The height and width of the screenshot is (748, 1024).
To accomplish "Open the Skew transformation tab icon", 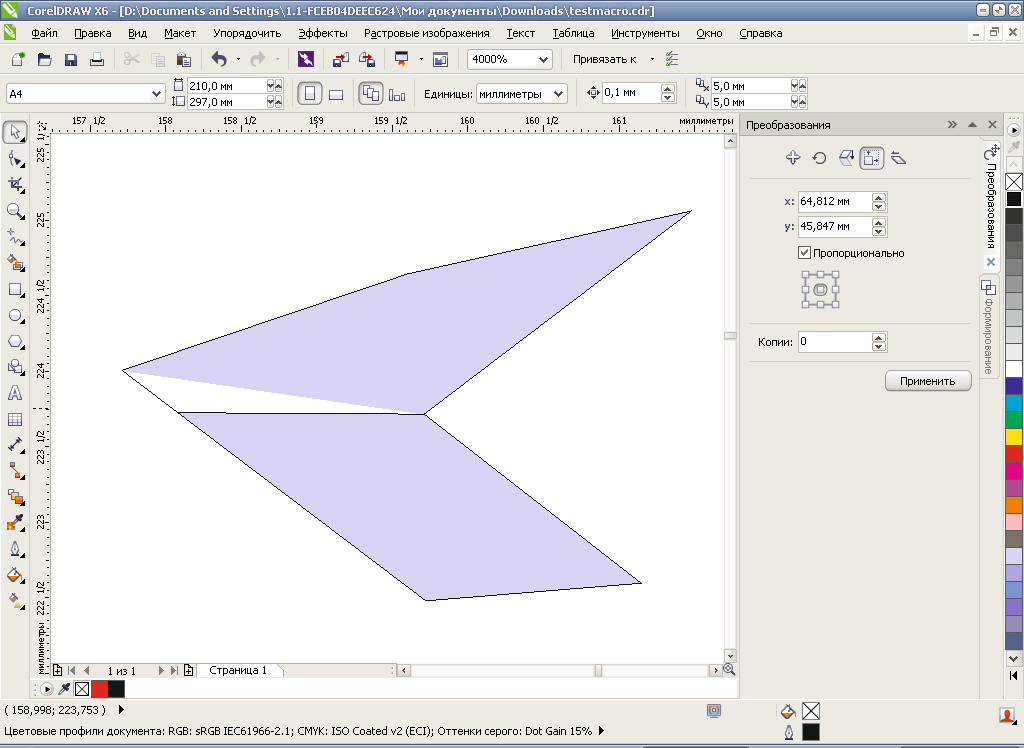I will [x=899, y=157].
